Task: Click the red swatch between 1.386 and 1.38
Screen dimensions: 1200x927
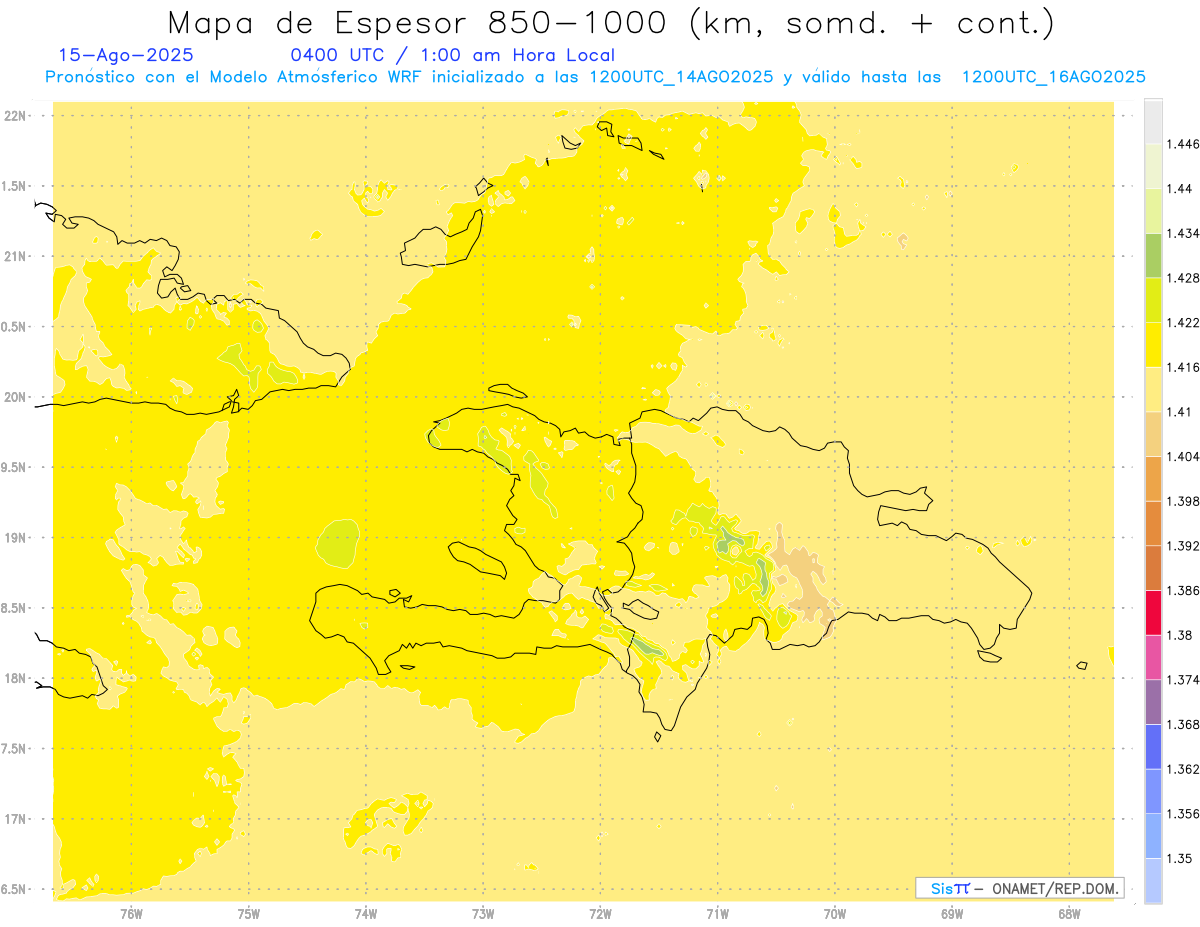Action: pyautogui.click(x=1153, y=612)
